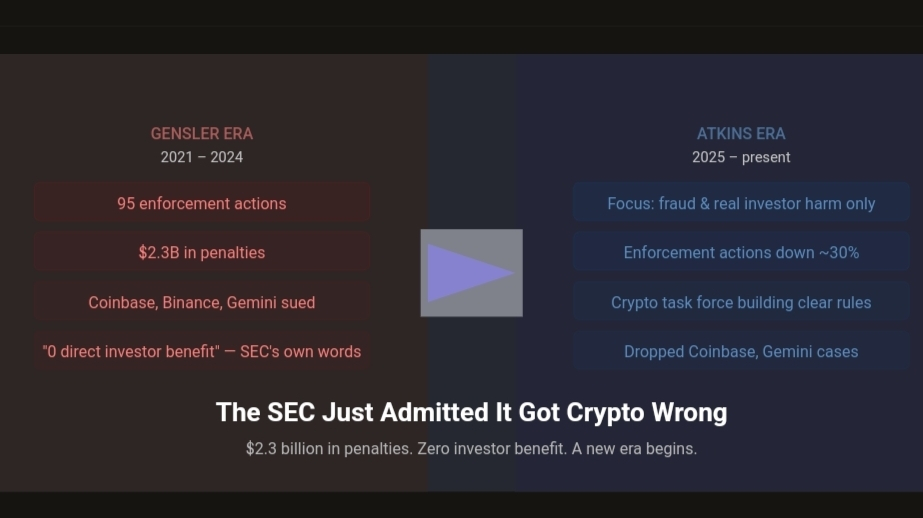
Task: Play the video with the center play button
Action: click(472, 273)
